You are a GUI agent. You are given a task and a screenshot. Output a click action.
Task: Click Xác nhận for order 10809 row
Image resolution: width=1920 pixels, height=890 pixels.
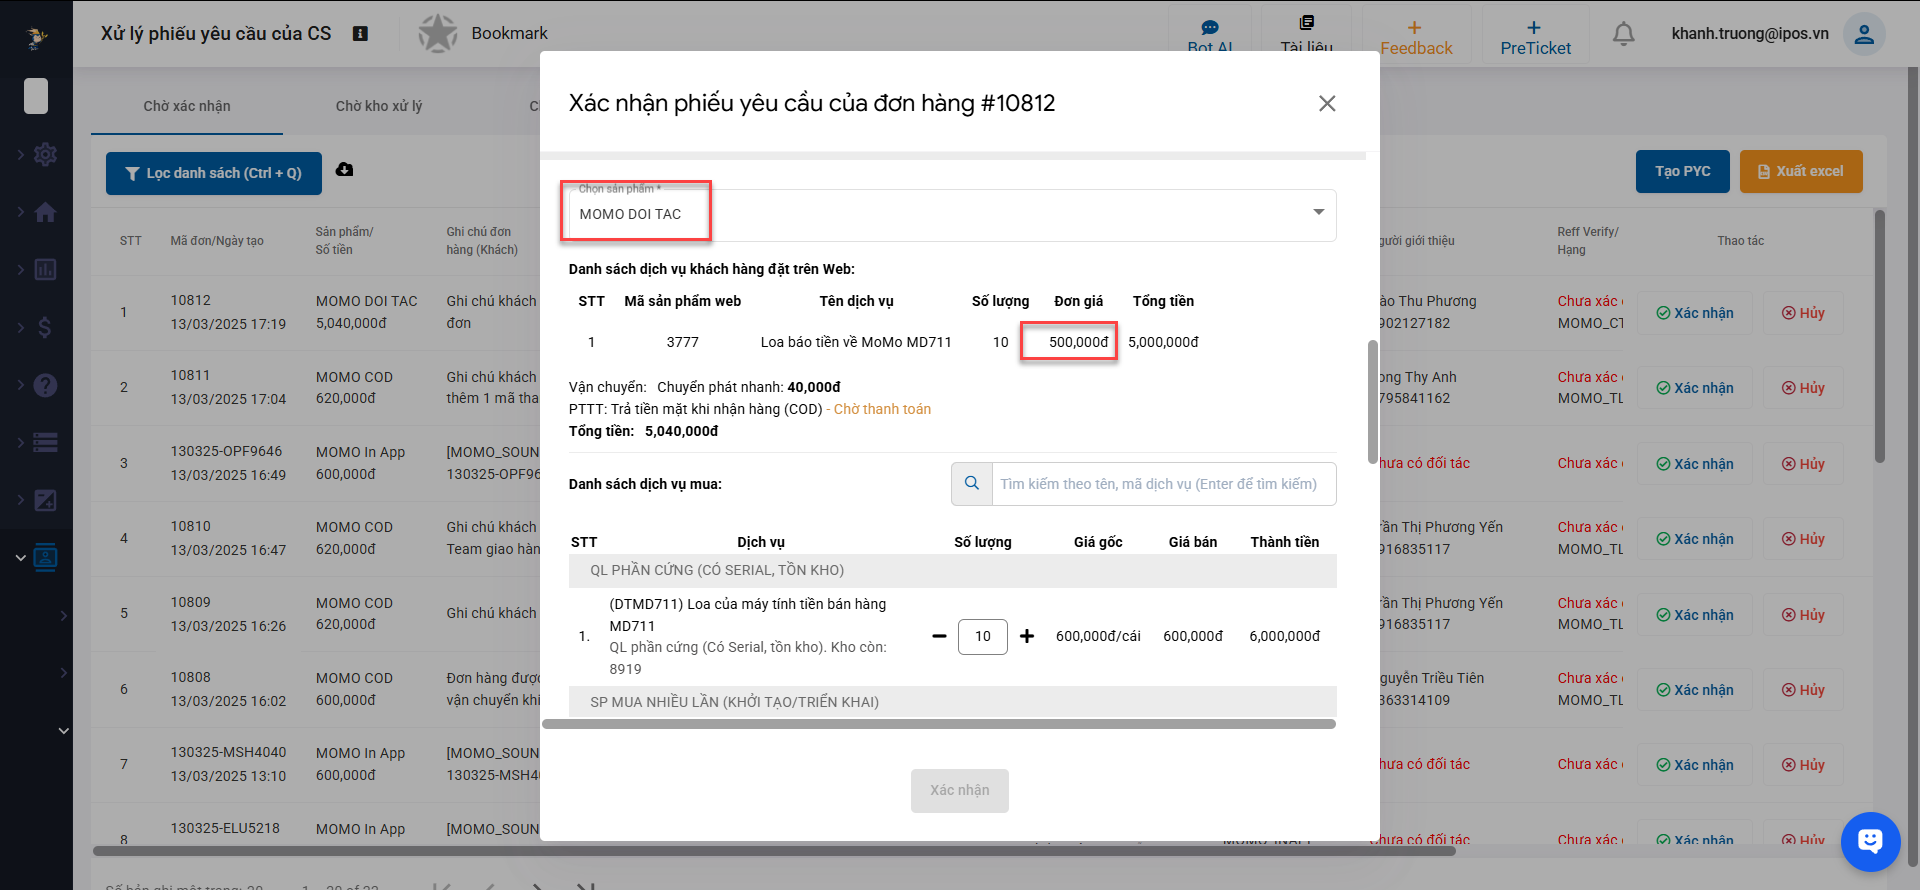click(1695, 615)
